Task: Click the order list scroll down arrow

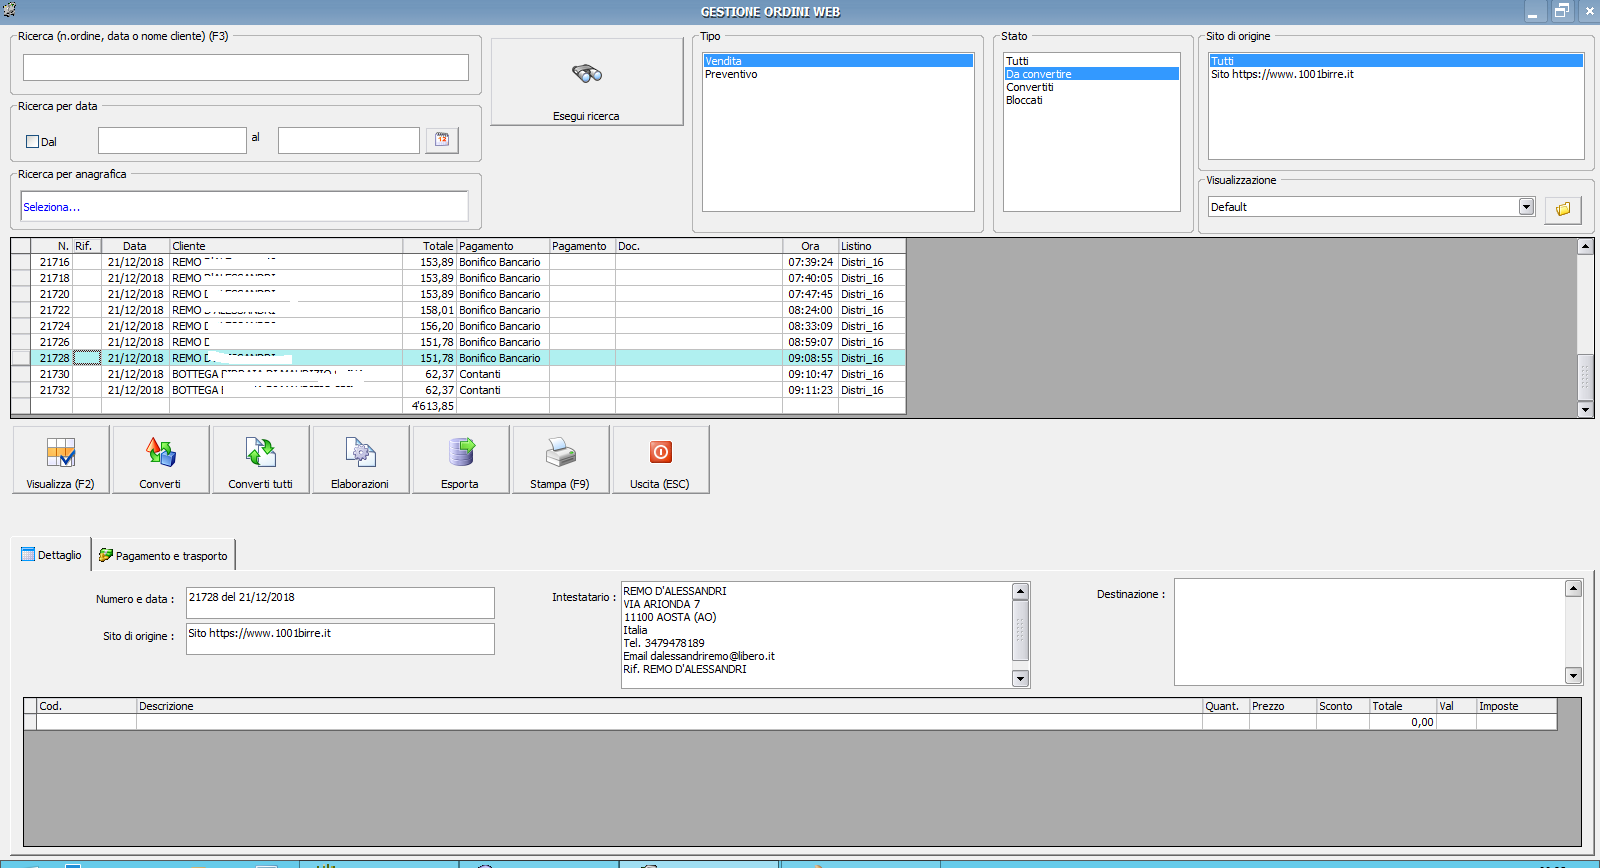Action: tap(1585, 409)
